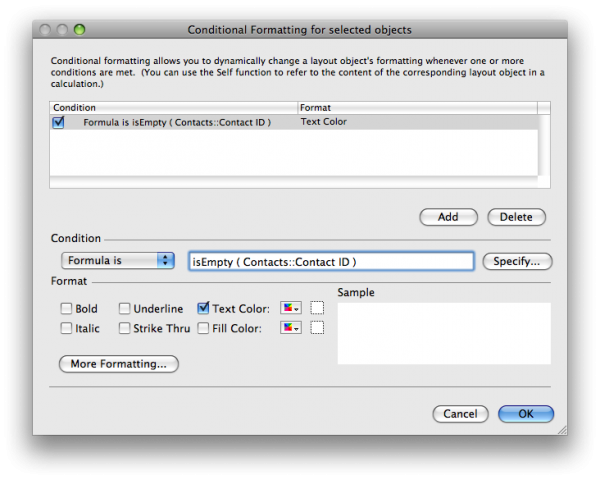This screenshot has width=600, height=480.
Task: Click the Fill Color preview swatch
Action: click(317, 328)
